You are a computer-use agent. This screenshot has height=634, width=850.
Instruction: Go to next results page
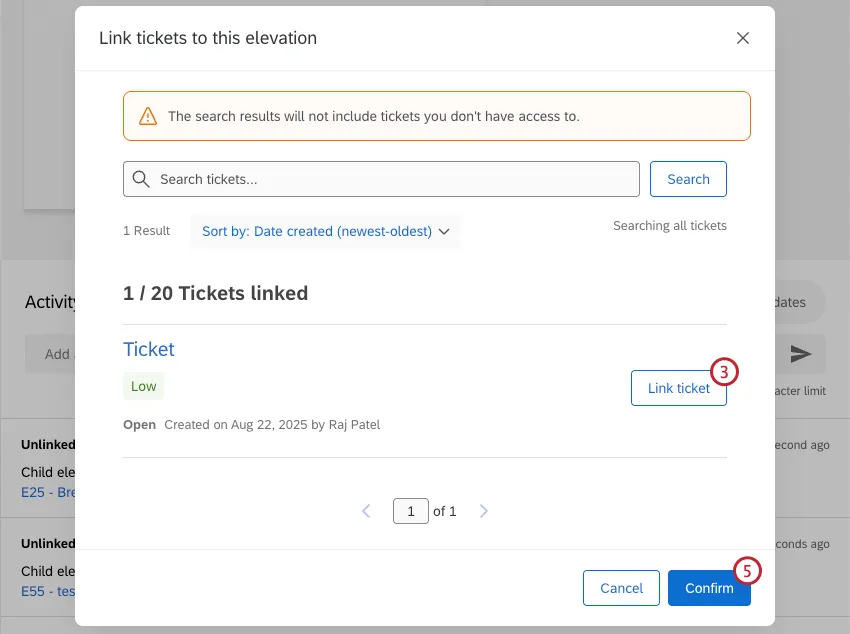tap(484, 511)
